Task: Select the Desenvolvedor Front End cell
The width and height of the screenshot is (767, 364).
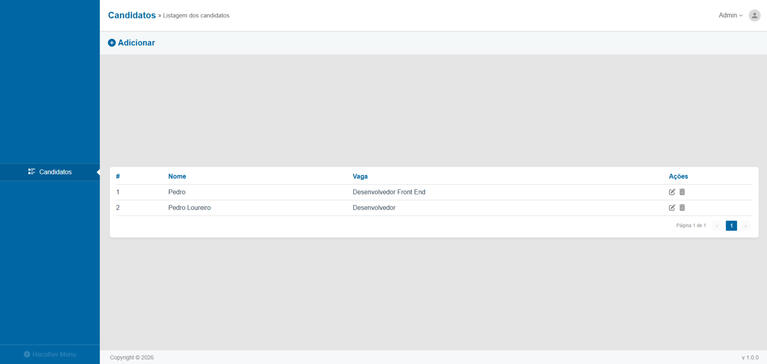Action: click(389, 192)
